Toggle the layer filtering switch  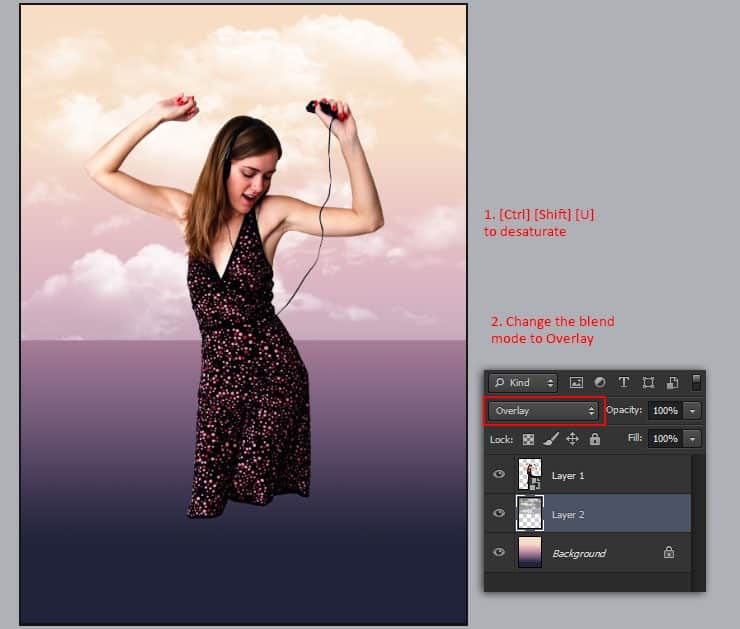point(696,383)
